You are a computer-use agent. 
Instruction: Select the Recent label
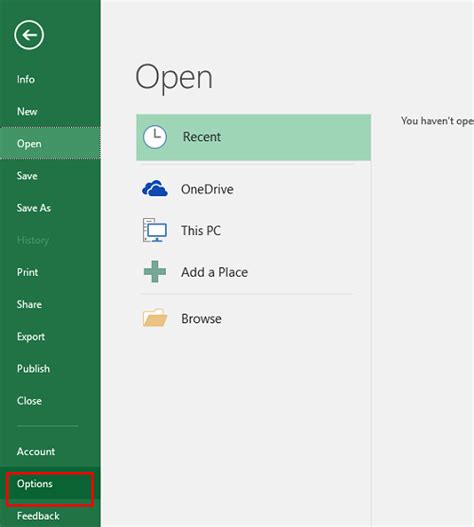202,137
